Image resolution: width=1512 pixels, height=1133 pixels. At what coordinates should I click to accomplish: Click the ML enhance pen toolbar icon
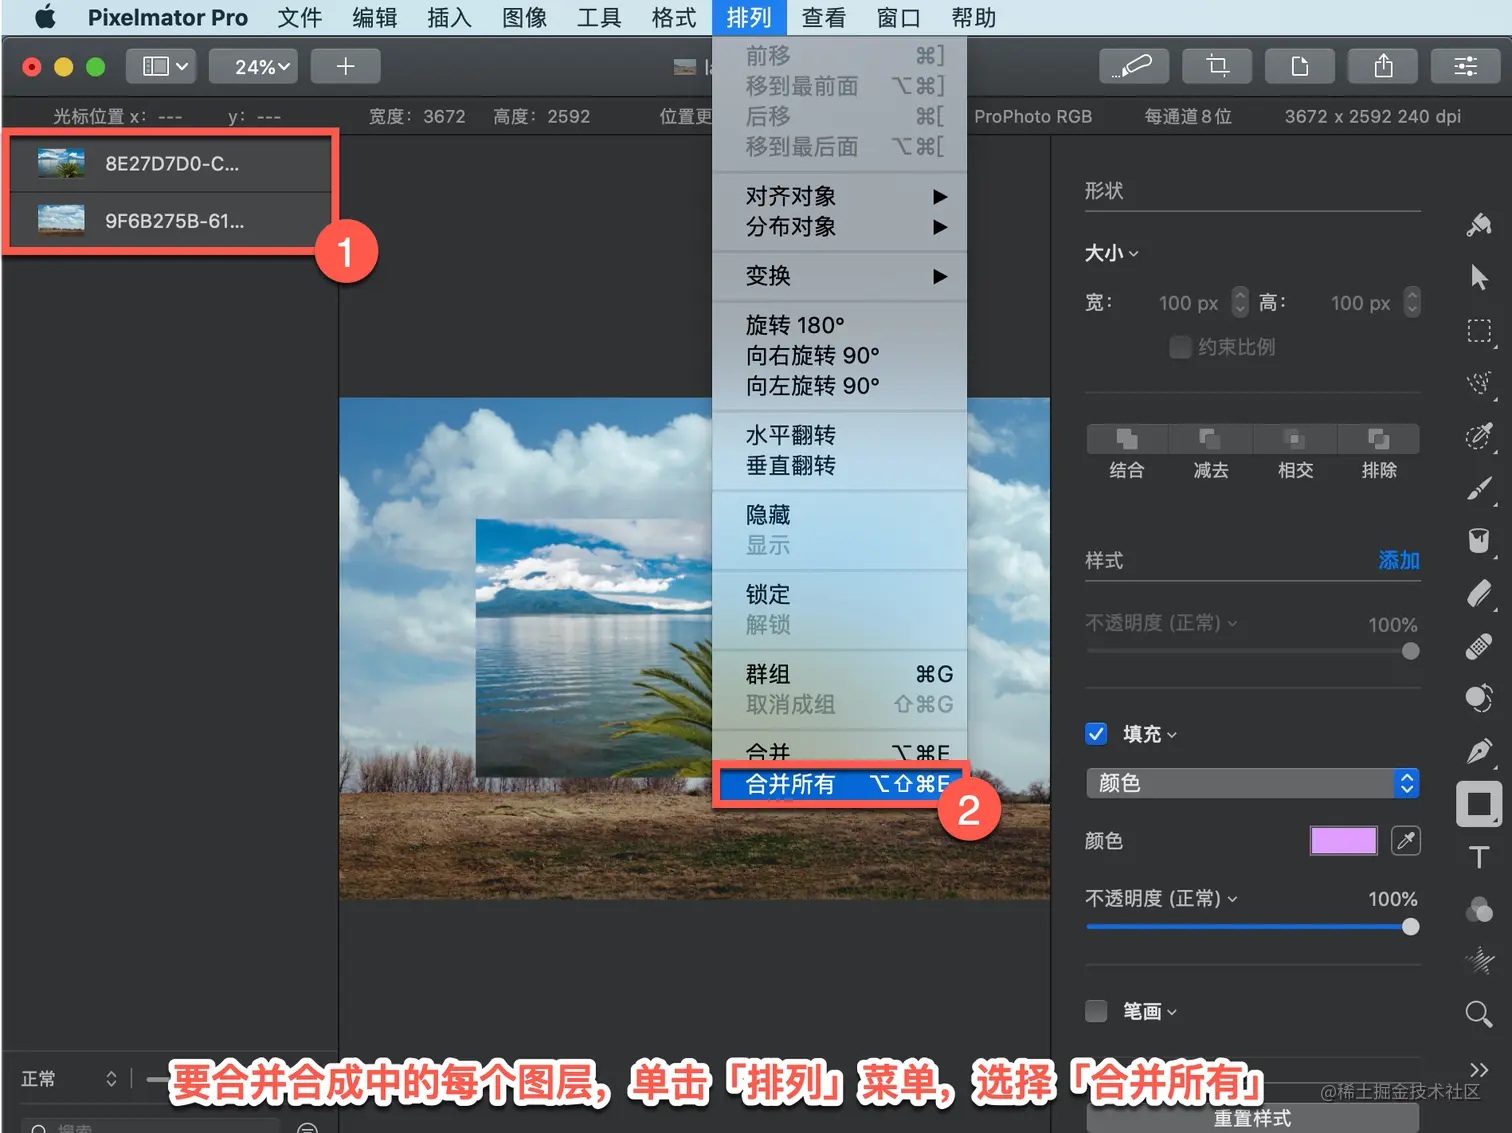1135,66
